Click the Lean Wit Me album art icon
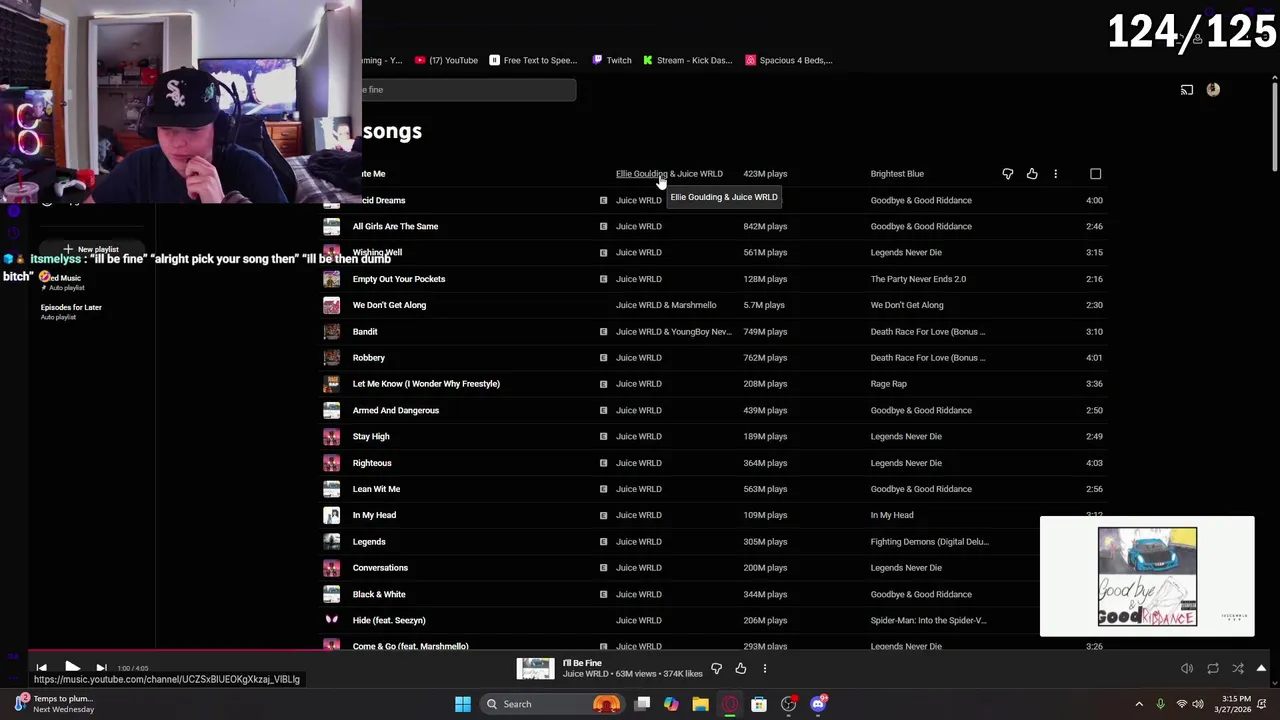Viewport: 1280px width, 720px height. 331,489
